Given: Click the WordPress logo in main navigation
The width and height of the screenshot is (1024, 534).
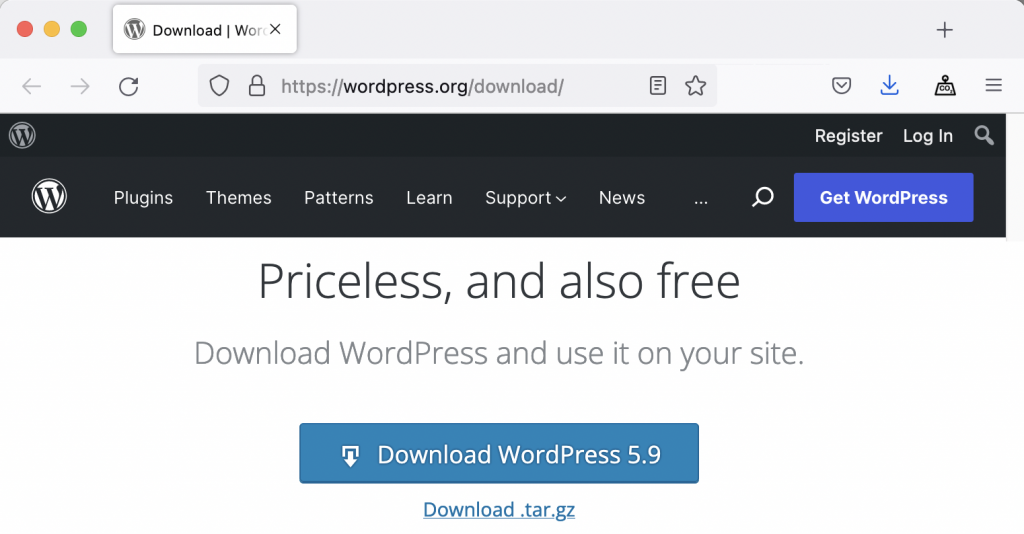Looking at the screenshot, I should 49,197.
